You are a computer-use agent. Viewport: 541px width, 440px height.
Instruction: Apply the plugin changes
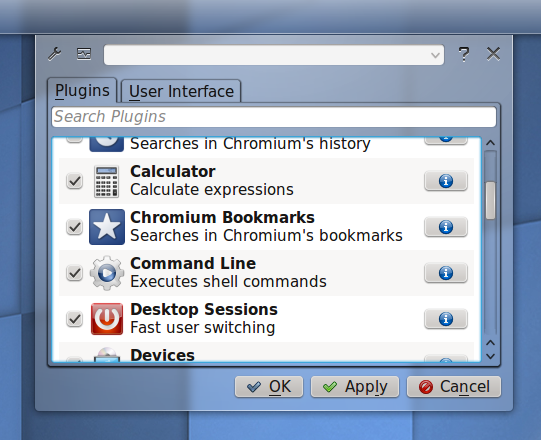[x=355, y=387]
